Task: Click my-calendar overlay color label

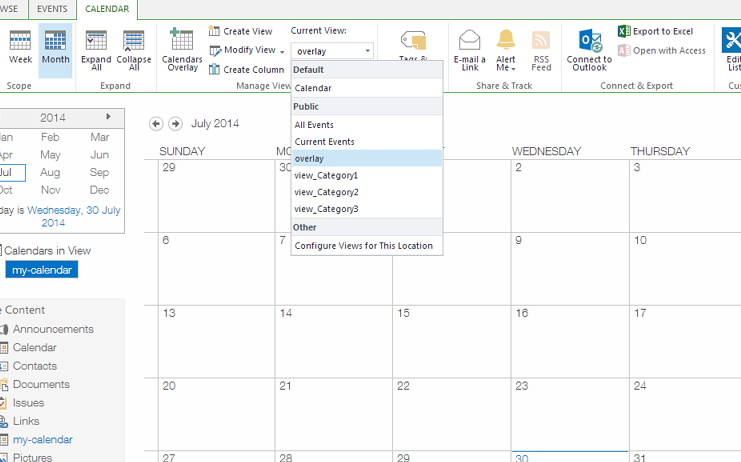Action: (x=42, y=270)
